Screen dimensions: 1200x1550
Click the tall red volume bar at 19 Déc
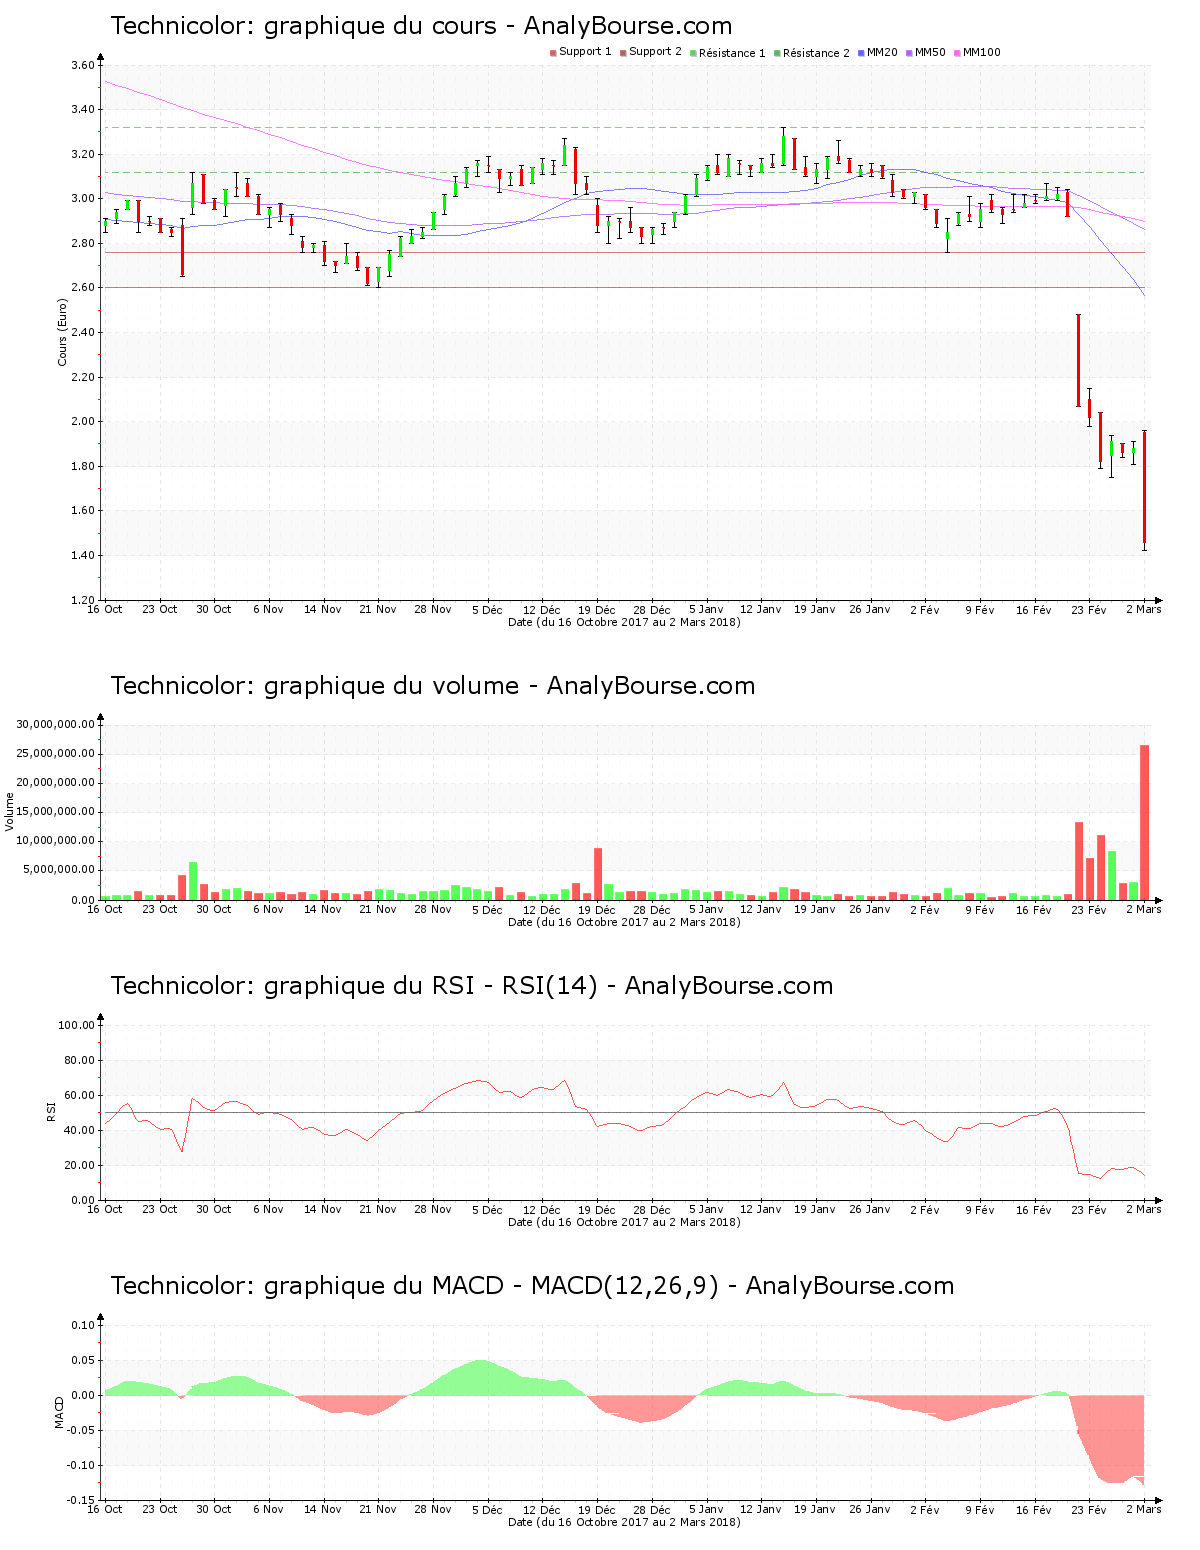tap(598, 874)
